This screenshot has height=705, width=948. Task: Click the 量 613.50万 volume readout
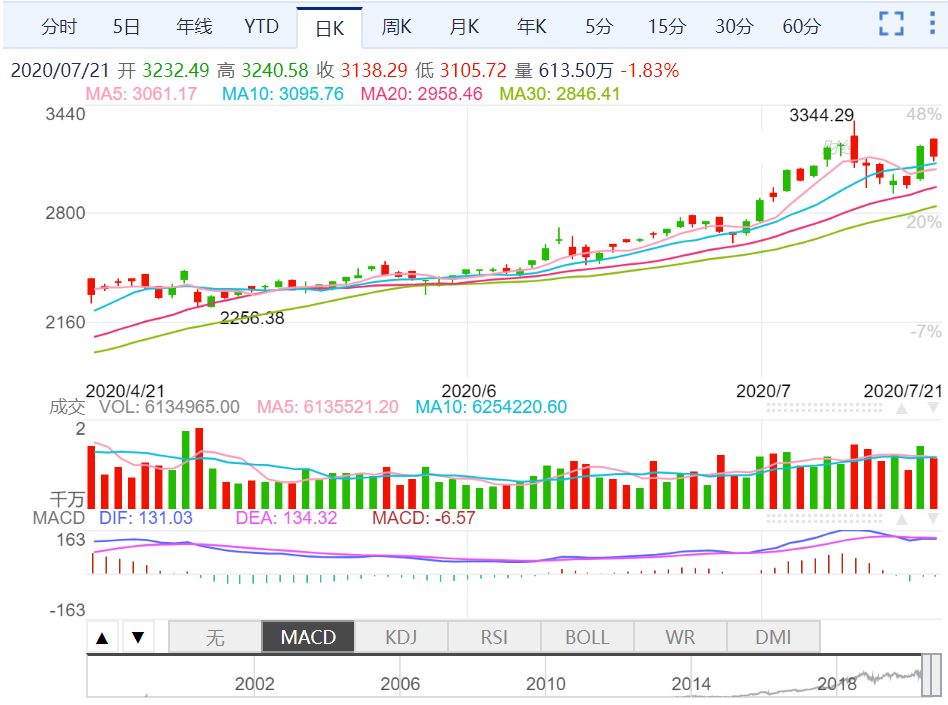(x=564, y=70)
